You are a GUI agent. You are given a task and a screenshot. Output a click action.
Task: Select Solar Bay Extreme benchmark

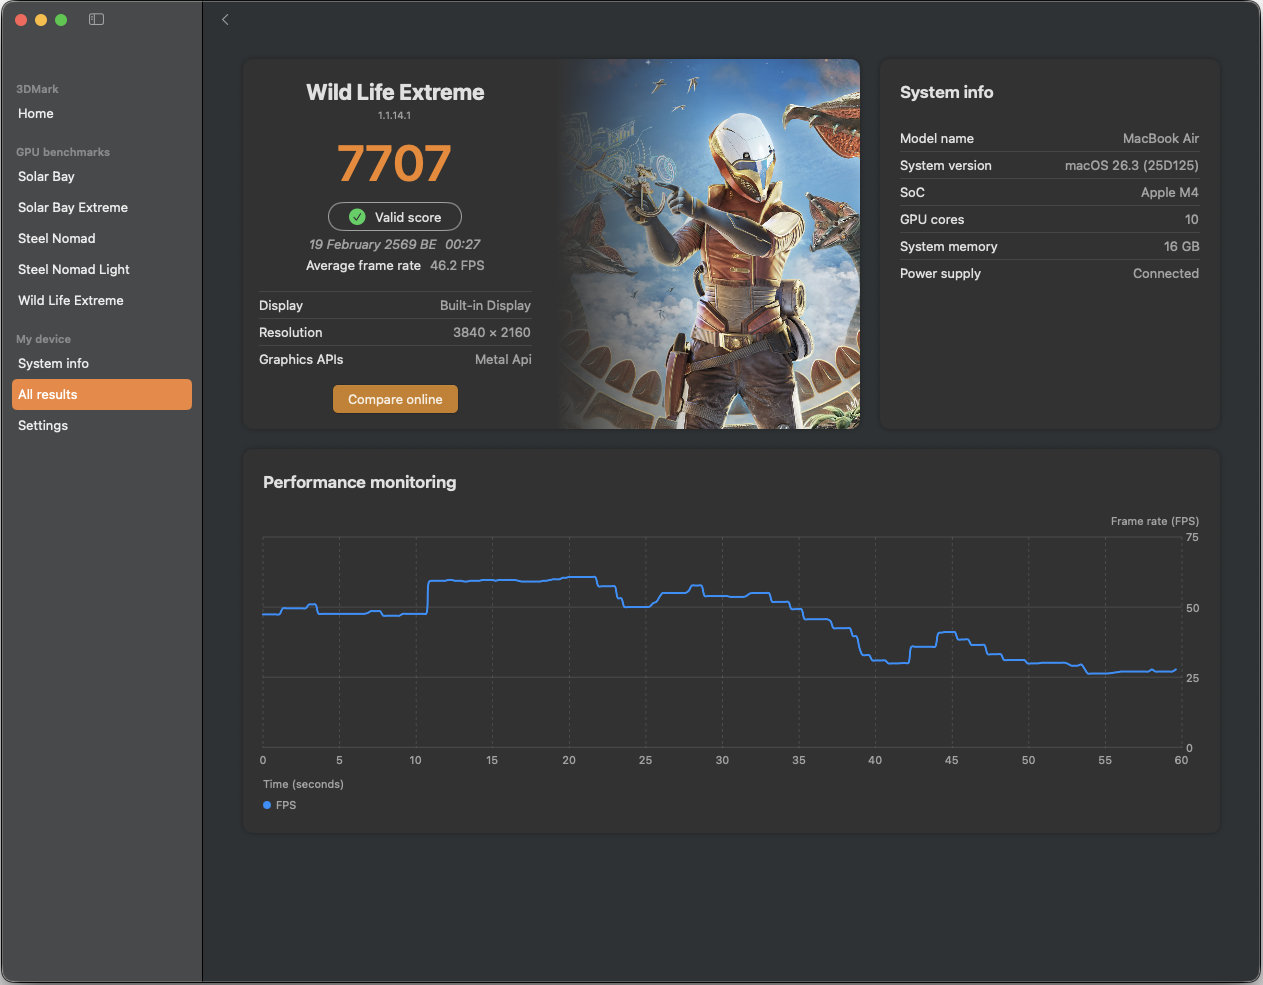[x=73, y=208]
